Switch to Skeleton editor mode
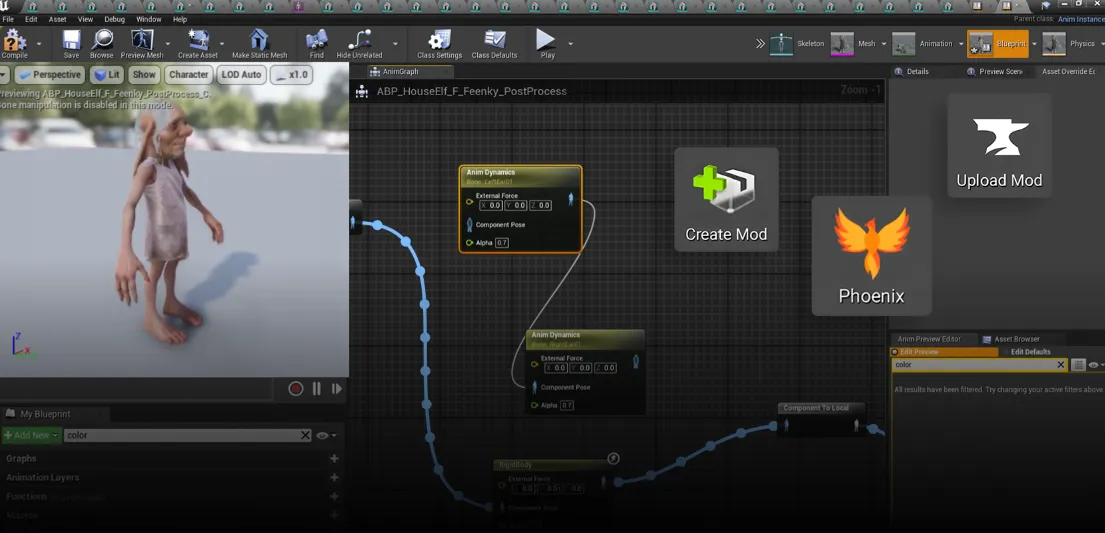Viewport: 1105px width, 533px height. [797, 44]
